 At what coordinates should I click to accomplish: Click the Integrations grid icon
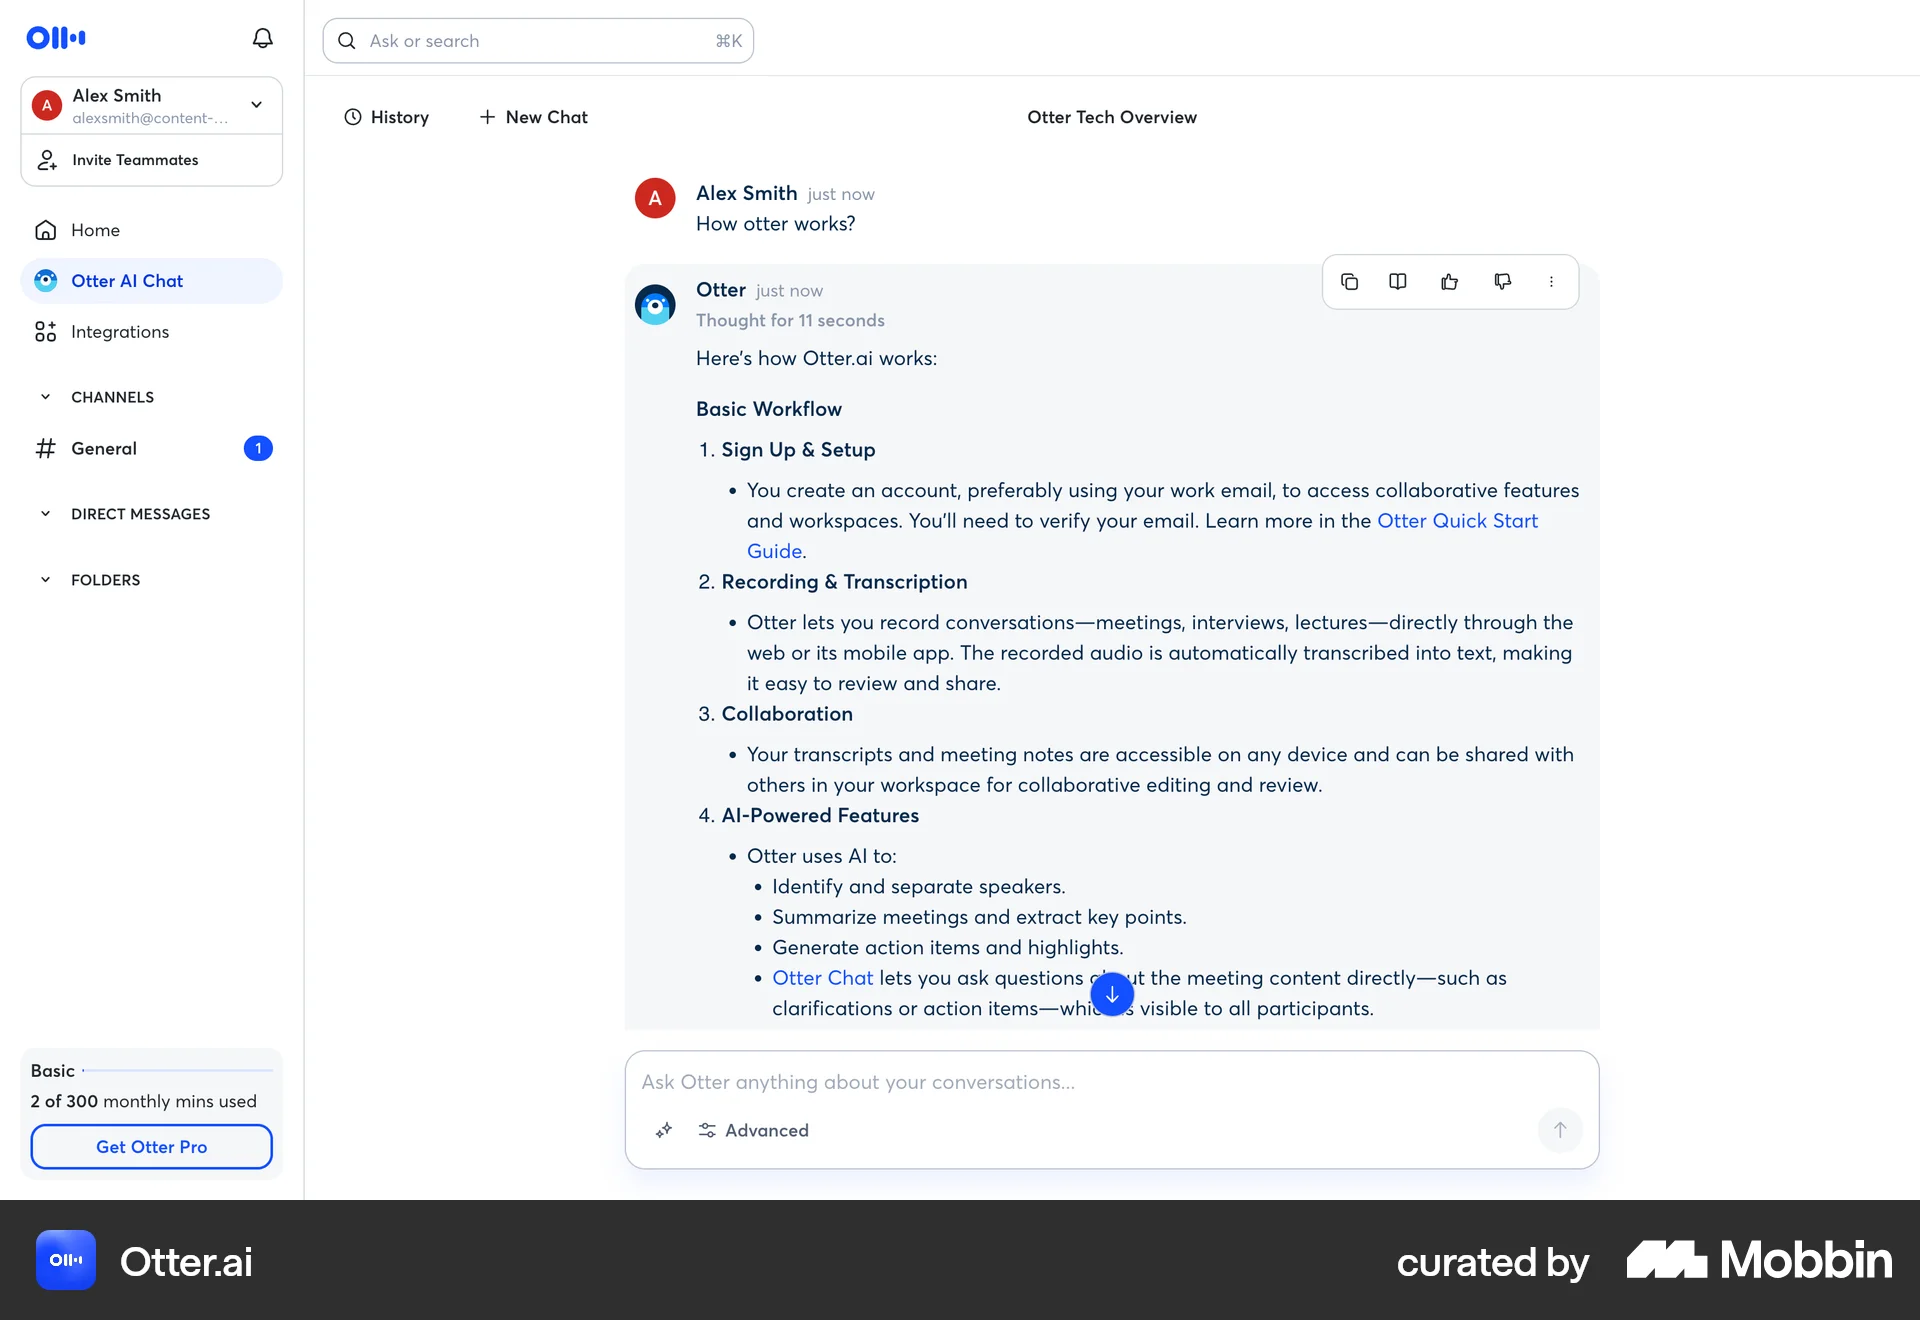(x=45, y=332)
